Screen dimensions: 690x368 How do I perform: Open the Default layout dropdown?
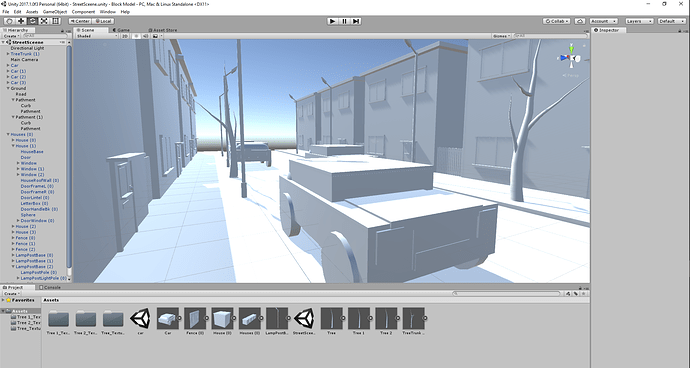click(671, 21)
